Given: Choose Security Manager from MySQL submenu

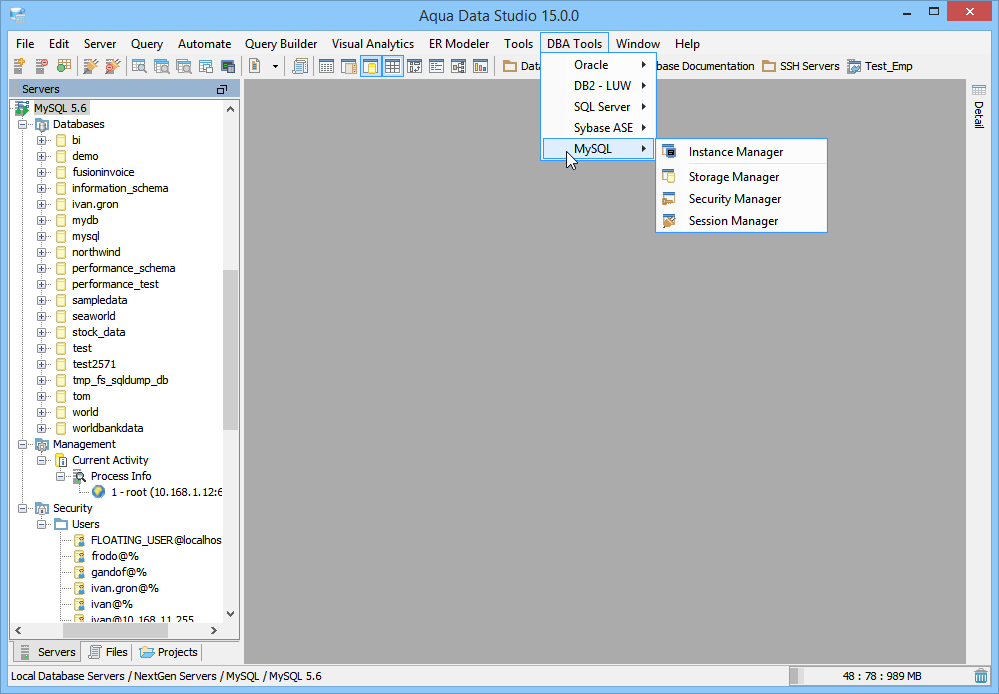Looking at the screenshot, I should click(742, 199).
